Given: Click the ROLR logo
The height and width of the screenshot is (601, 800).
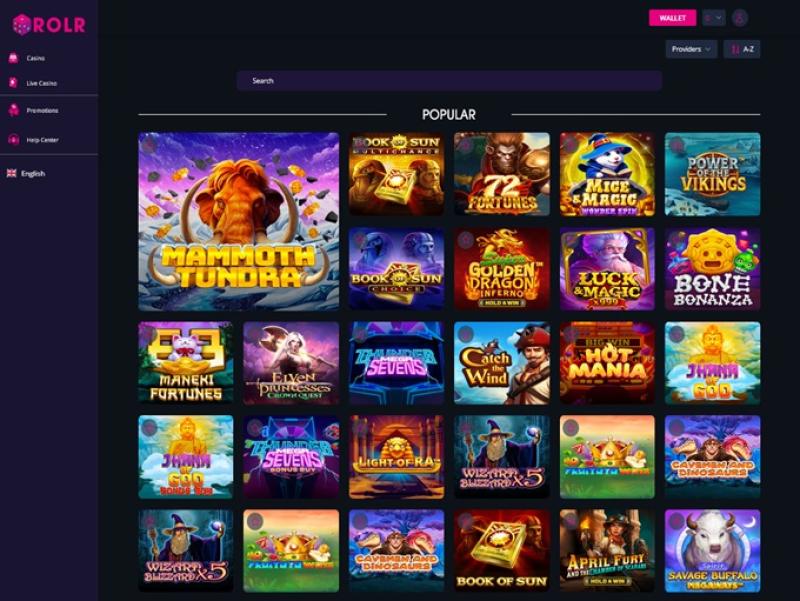Looking at the screenshot, I should point(49,24).
